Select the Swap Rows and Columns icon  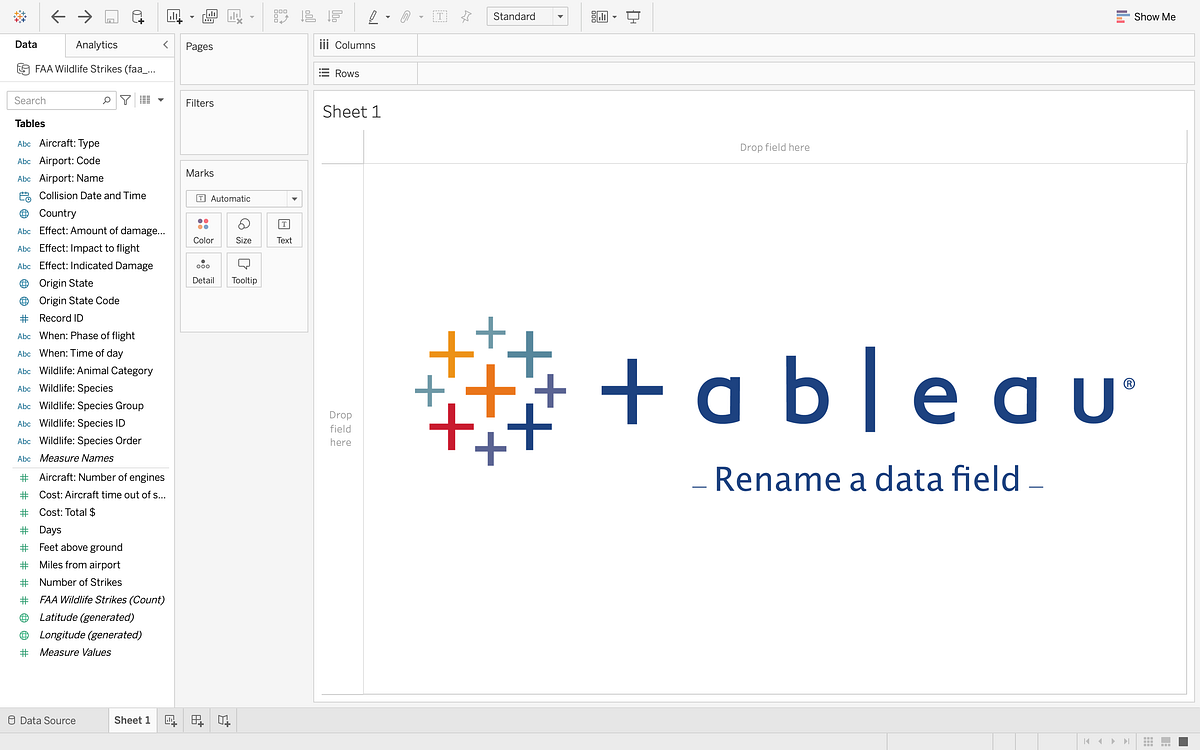(281, 16)
